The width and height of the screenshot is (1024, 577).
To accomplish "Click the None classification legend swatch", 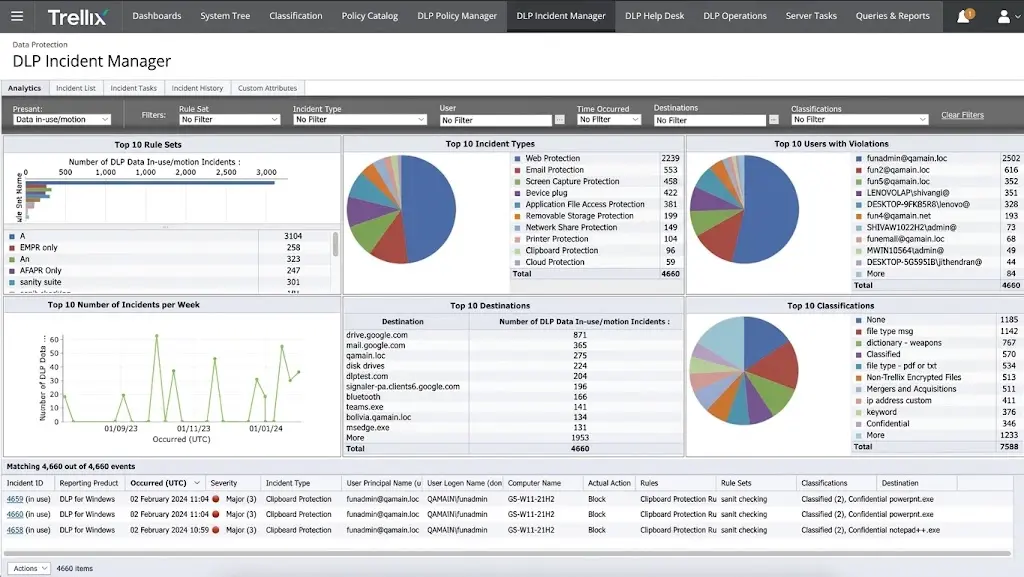I will [859, 320].
